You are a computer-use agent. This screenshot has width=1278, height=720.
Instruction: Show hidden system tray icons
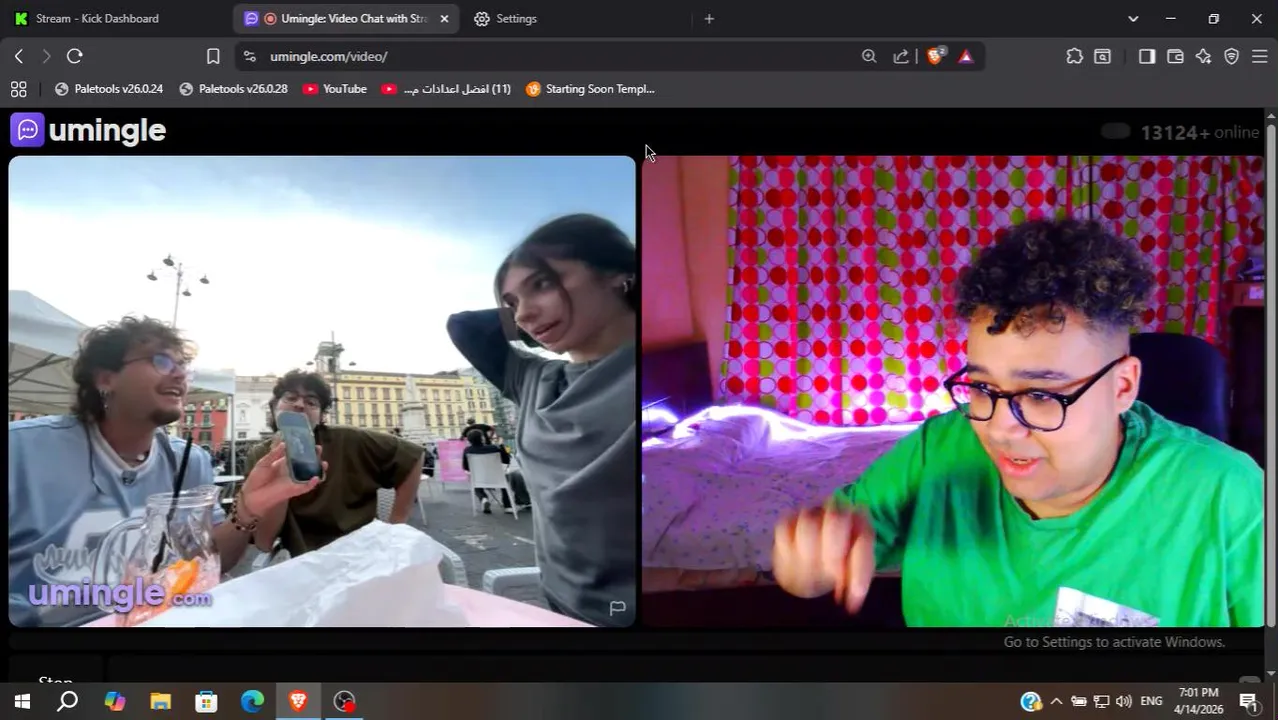1056,701
